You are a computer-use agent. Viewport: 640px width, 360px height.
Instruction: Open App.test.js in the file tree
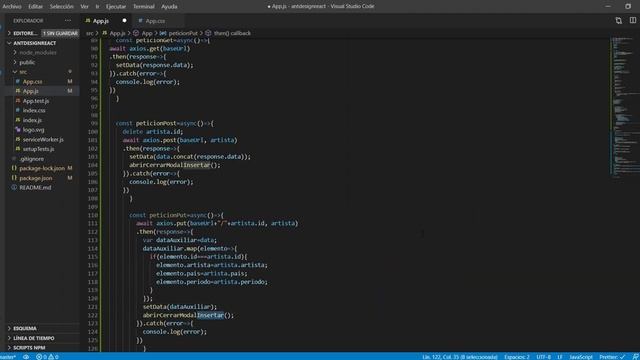click(x=36, y=101)
